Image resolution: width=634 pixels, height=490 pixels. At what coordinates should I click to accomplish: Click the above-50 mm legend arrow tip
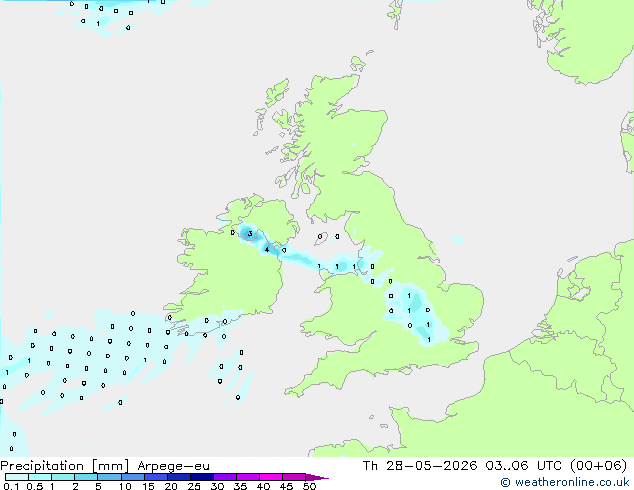click(317, 477)
